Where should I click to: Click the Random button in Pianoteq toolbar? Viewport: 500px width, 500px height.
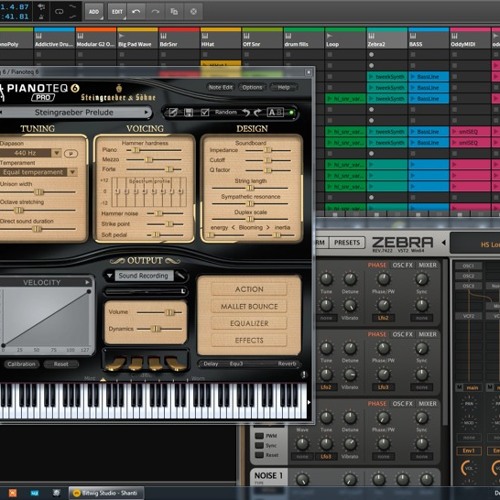coord(226,112)
